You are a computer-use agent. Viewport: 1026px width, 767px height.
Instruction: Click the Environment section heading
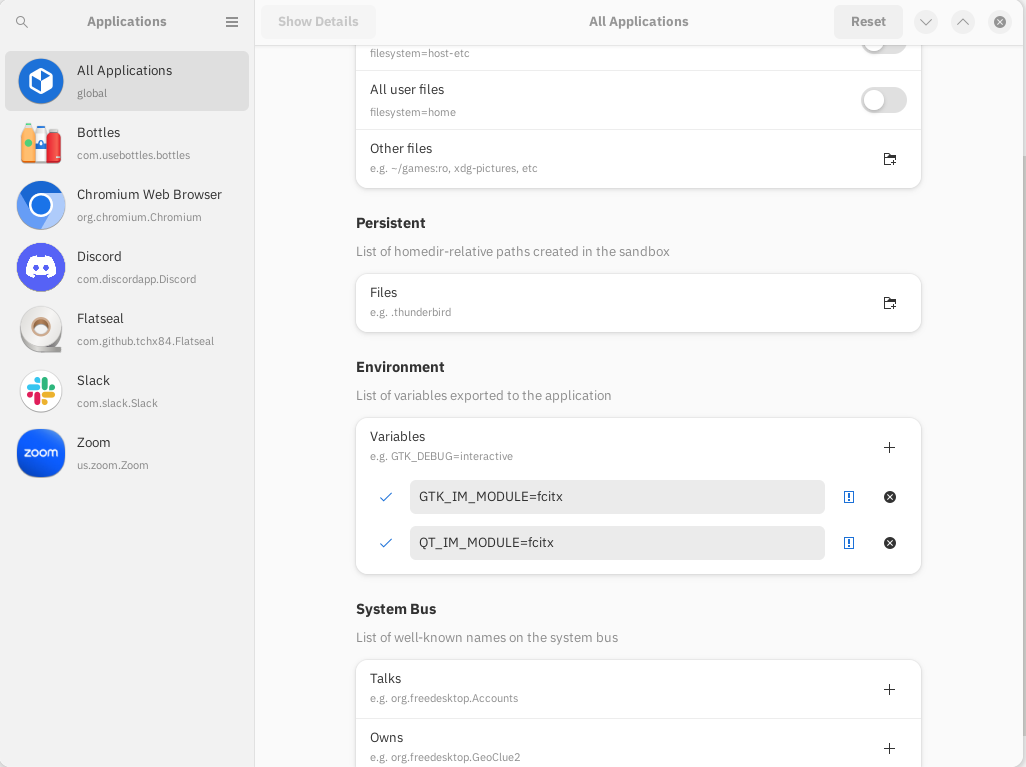click(x=400, y=367)
